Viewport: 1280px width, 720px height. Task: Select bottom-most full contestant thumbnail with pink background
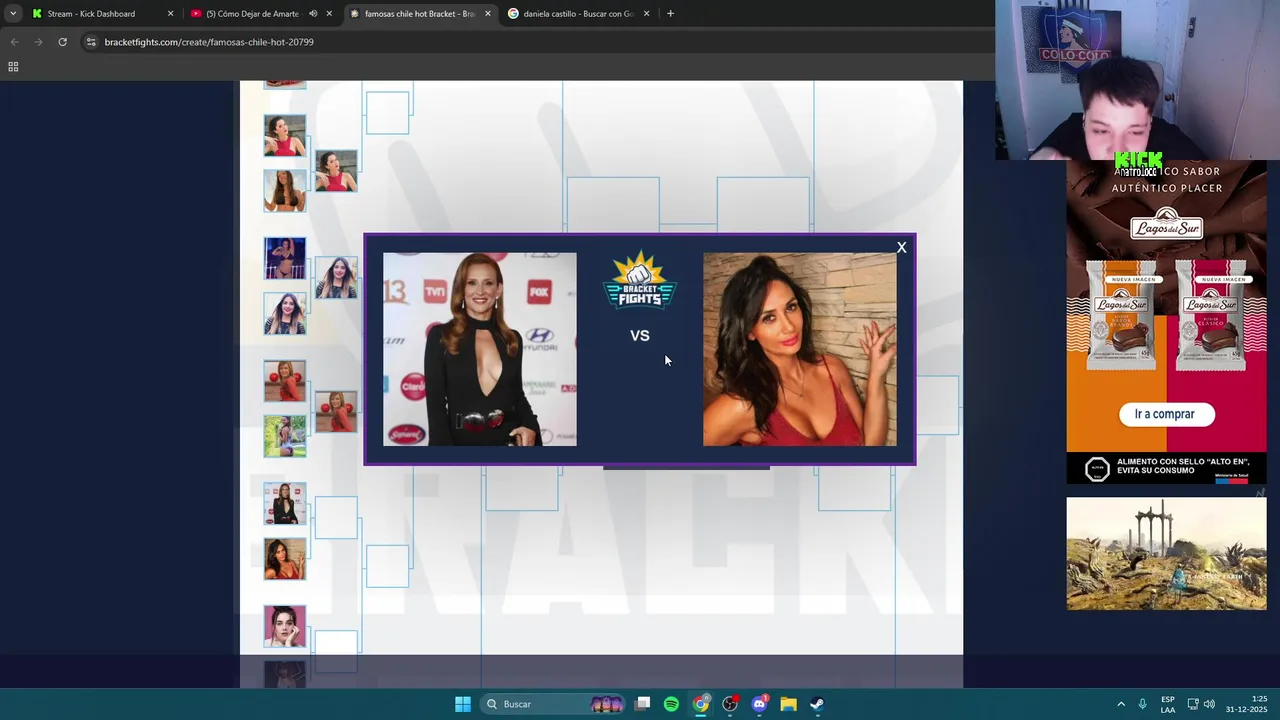[x=285, y=626]
